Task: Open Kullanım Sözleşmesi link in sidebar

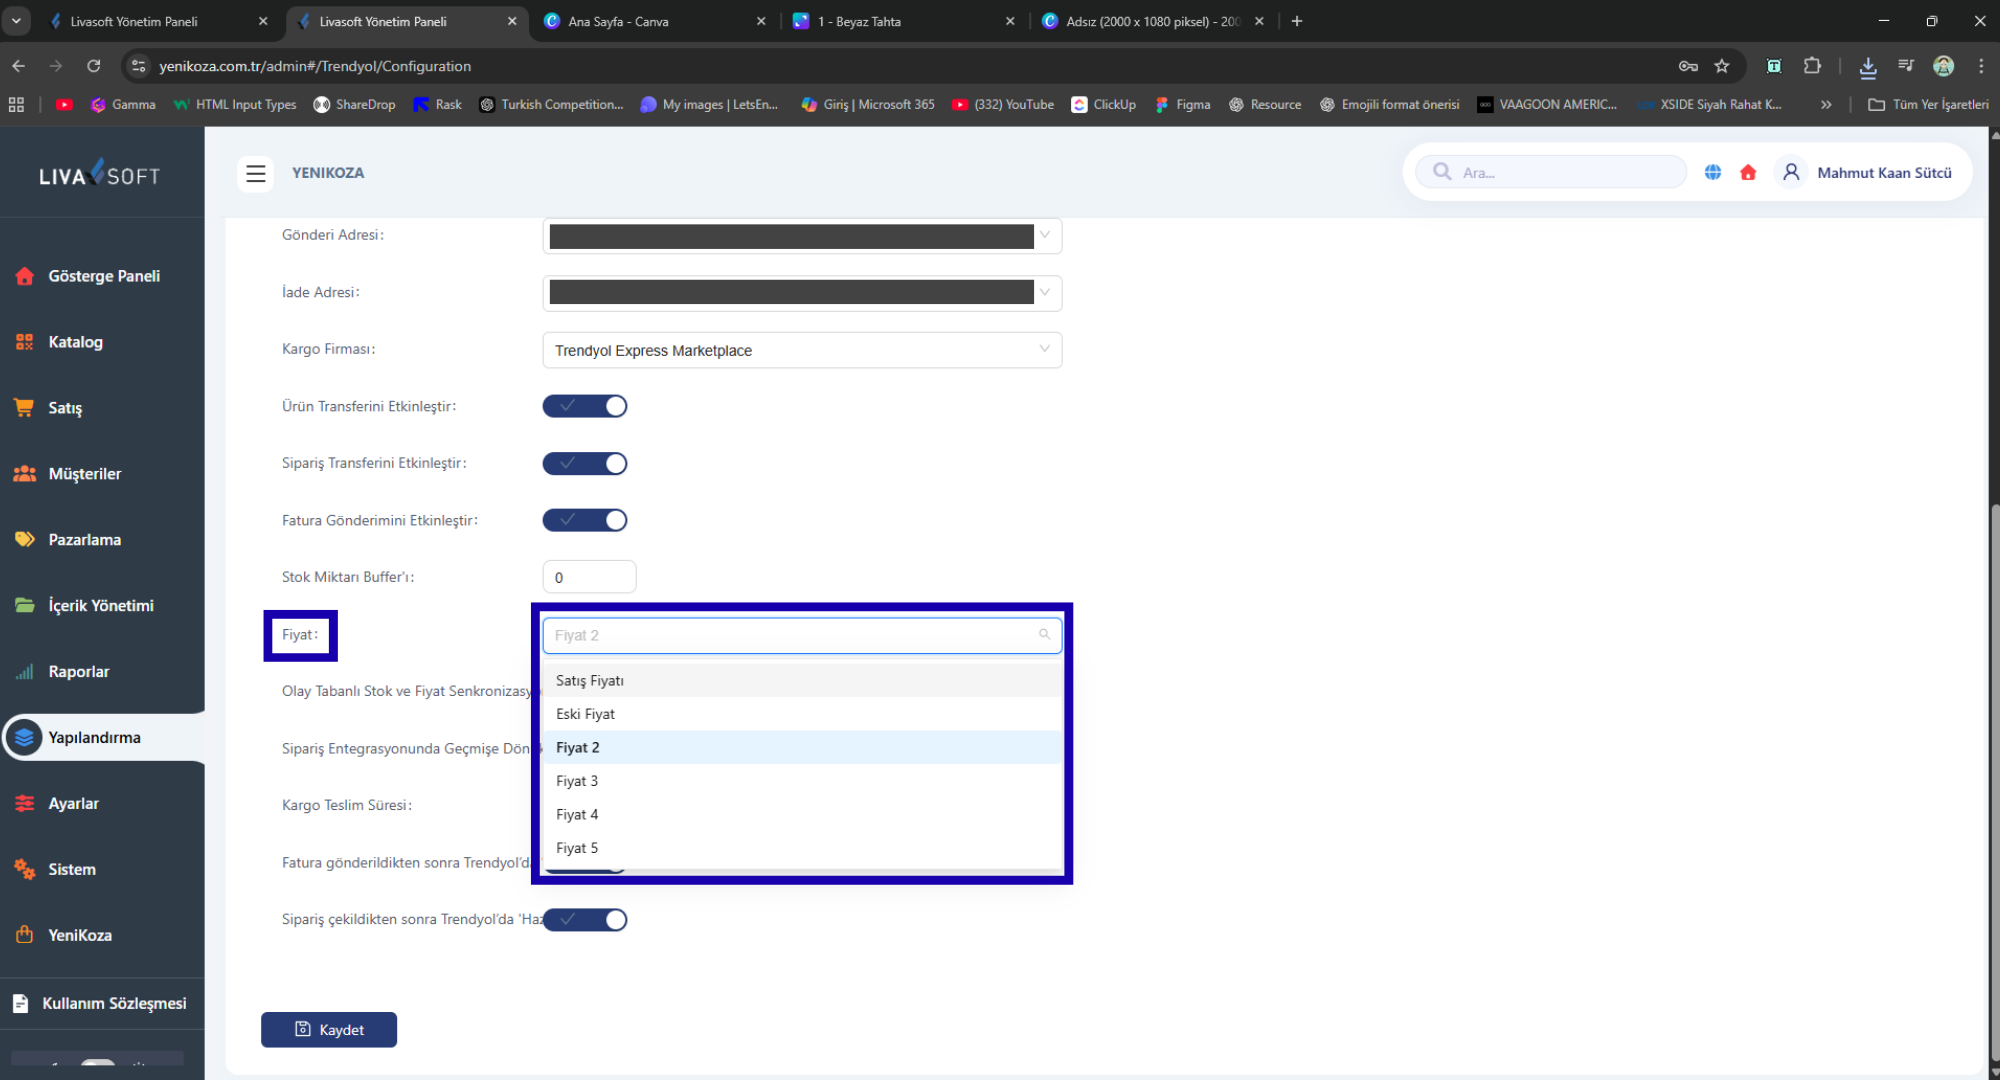Action: pos(113,1004)
